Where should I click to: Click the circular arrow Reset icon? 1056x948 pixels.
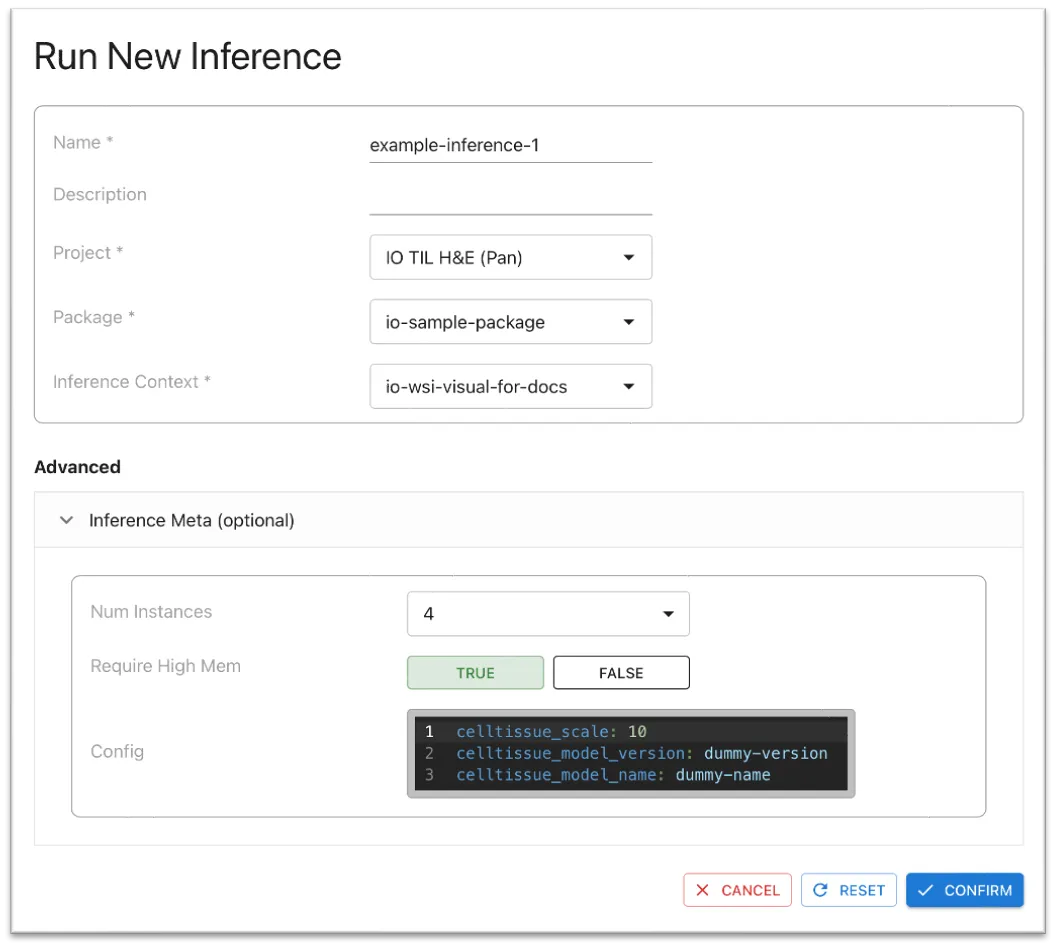click(820, 890)
